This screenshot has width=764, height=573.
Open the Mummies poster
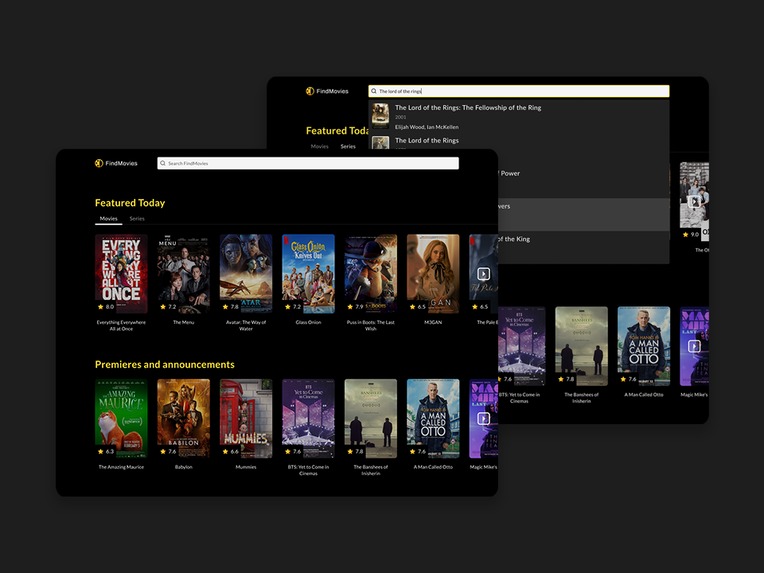(x=246, y=419)
